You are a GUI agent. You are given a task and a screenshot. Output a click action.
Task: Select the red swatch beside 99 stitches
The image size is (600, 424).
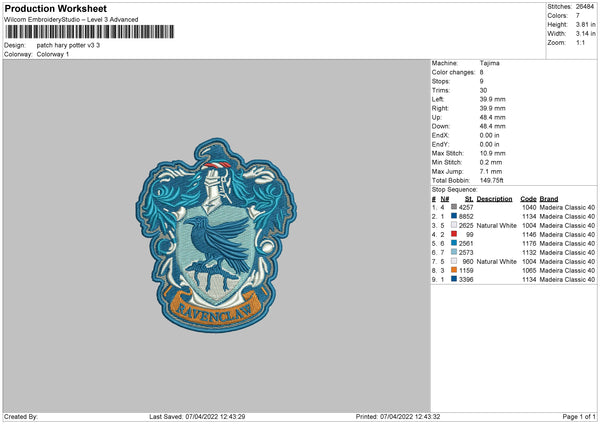[x=454, y=234]
